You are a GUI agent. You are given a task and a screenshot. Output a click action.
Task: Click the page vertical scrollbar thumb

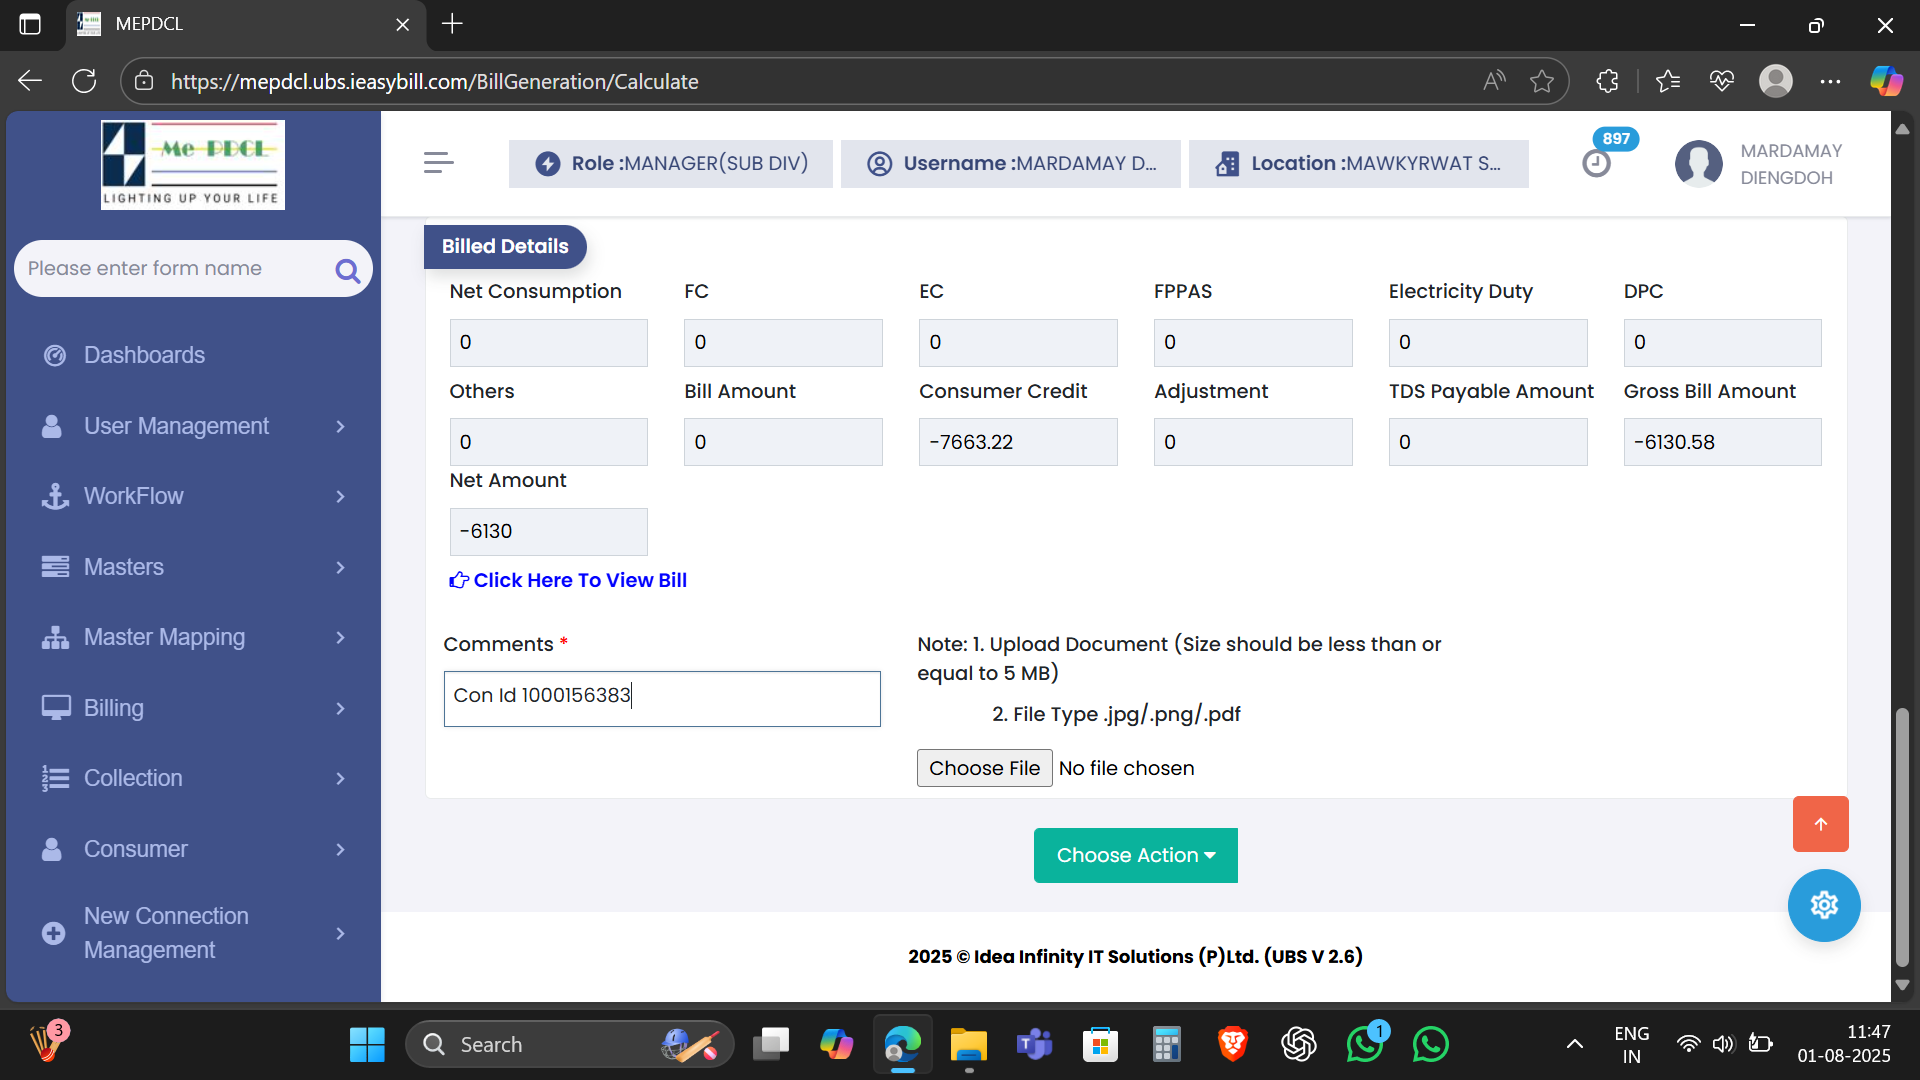1902,835
